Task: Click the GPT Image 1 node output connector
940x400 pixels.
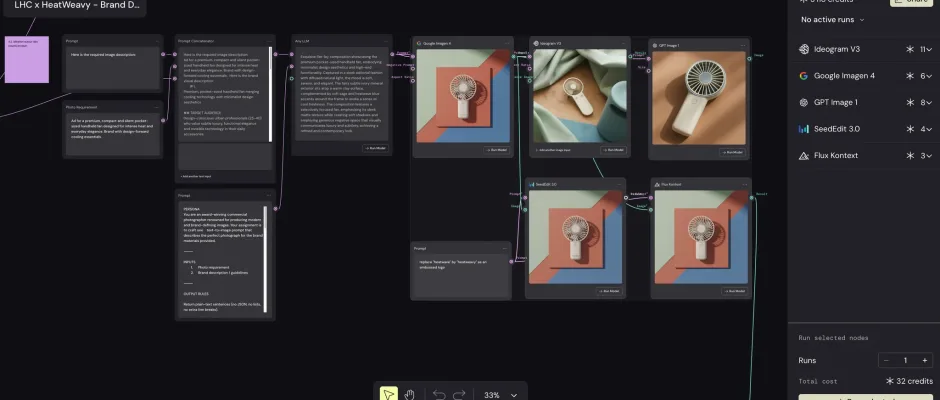Action: (750, 59)
